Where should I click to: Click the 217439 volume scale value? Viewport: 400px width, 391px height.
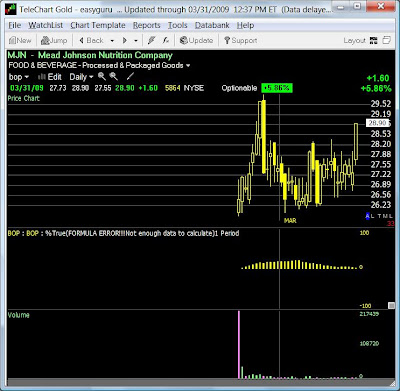click(x=369, y=314)
